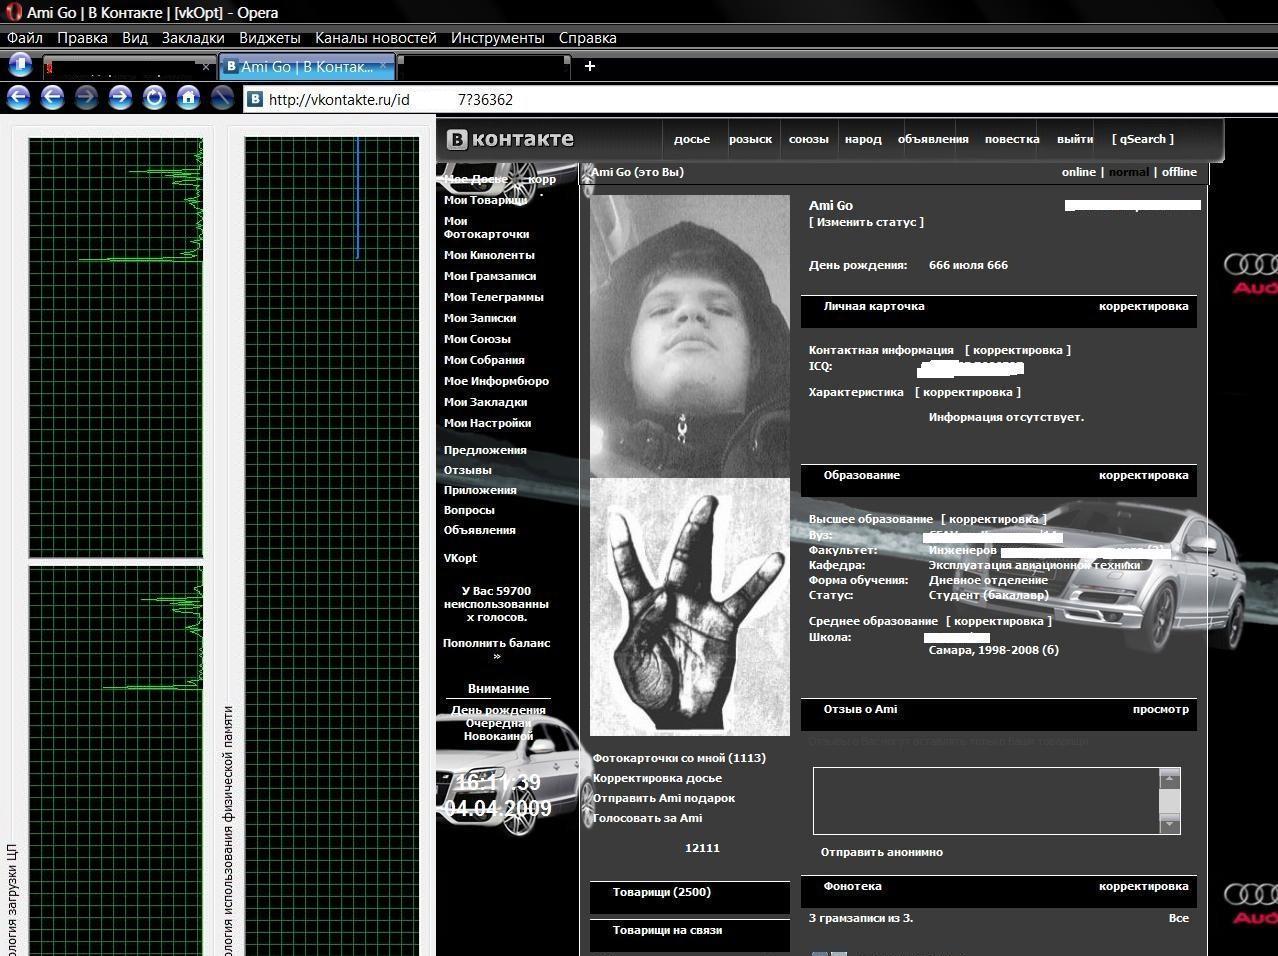This screenshot has width=1278, height=956.
Task: Reload the page with the refresh icon
Action: point(154,97)
